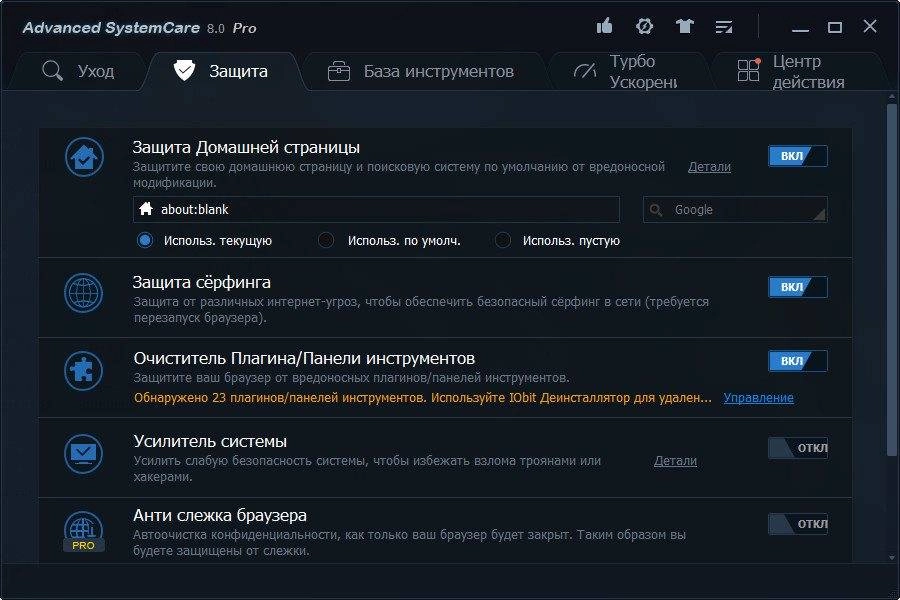Enable Усилитель системы switch
Viewport: 900px width, 600px height.
798,448
